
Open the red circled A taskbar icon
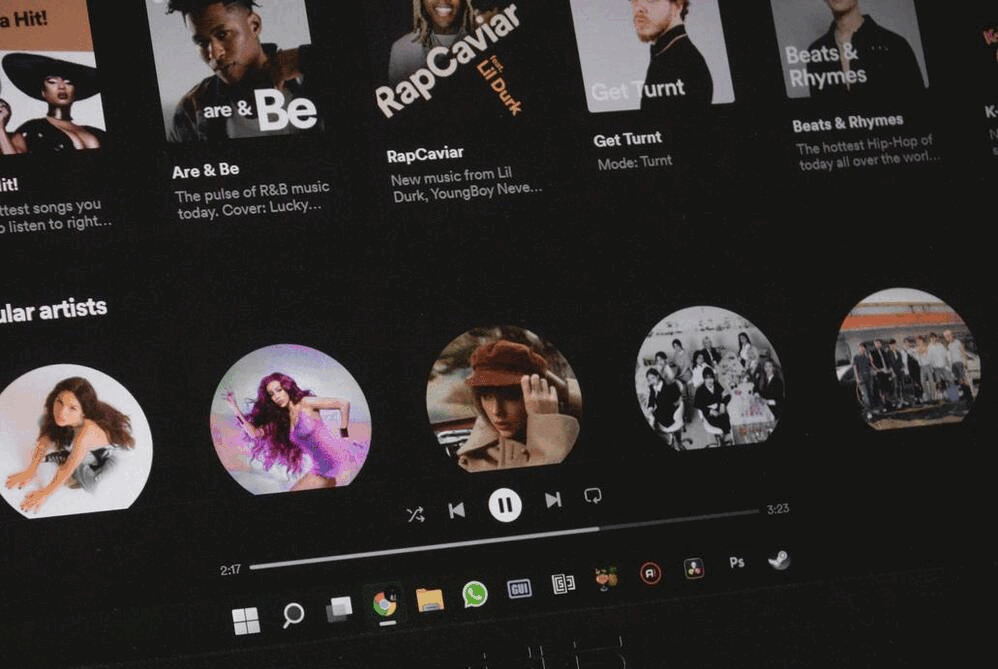tap(650, 574)
